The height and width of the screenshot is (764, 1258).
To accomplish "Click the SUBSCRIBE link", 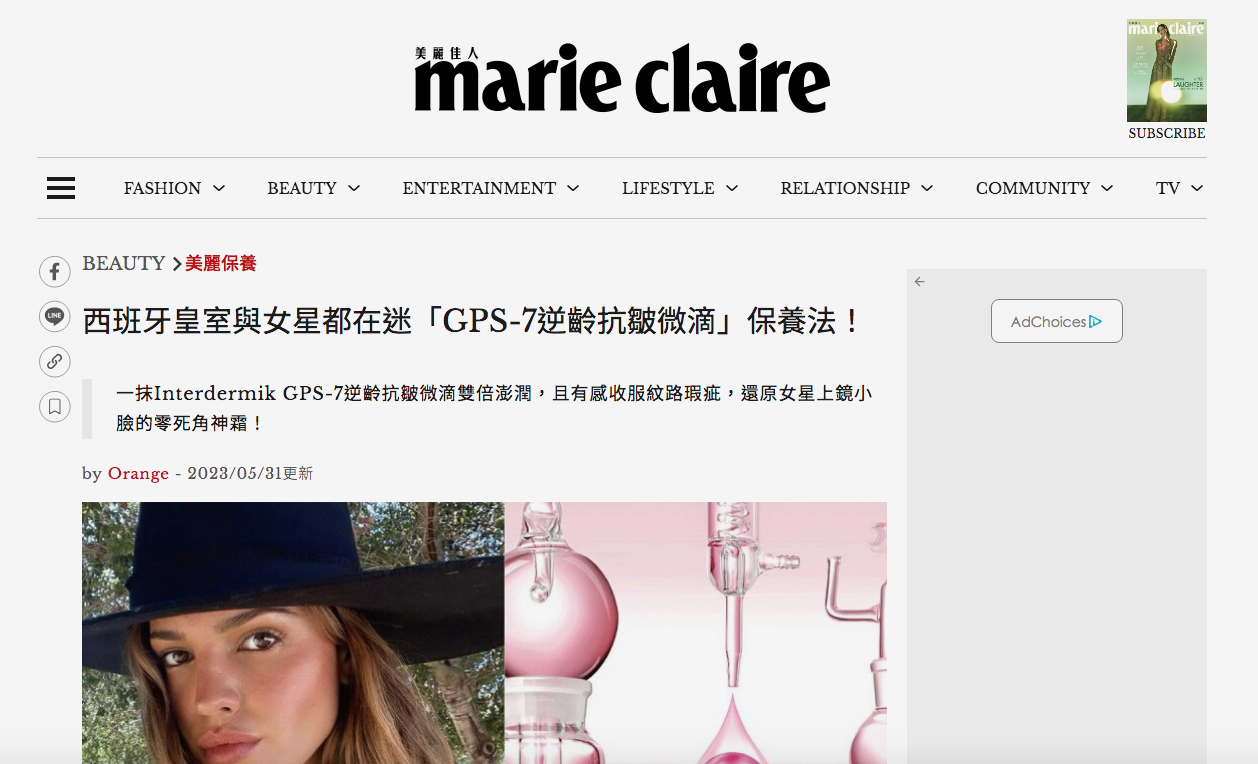I will [x=1167, y=133].
